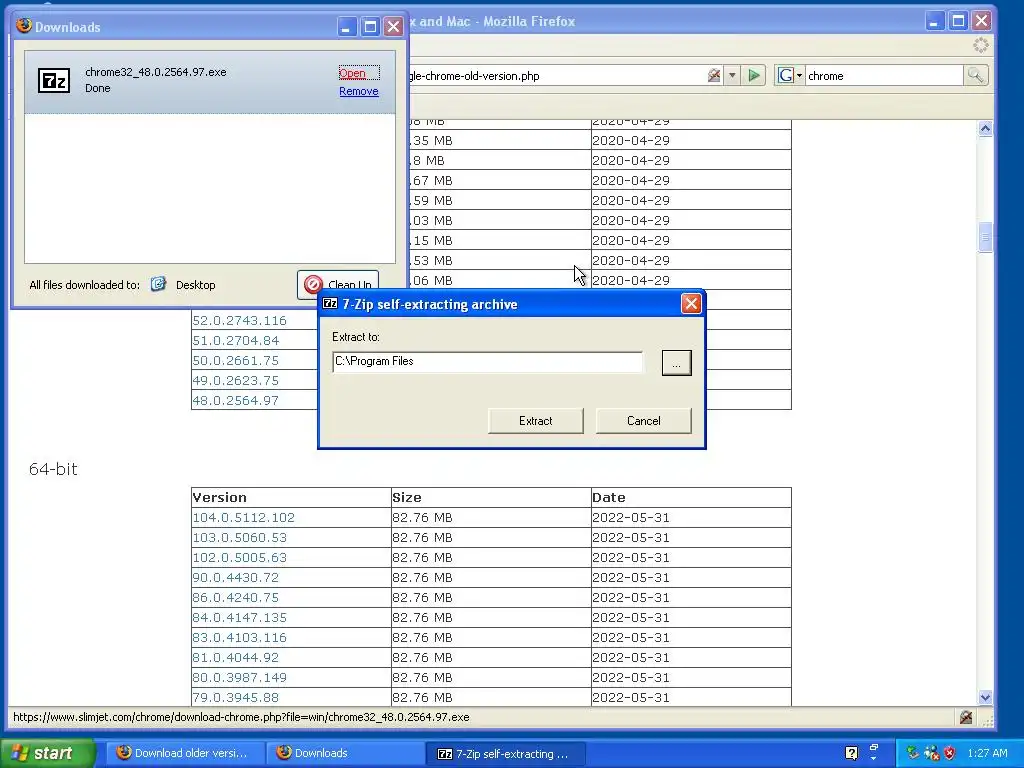The image size is (1024, 768).
Task: Open version 50.0.2661.75 link
Action: [x=235, y=360]
